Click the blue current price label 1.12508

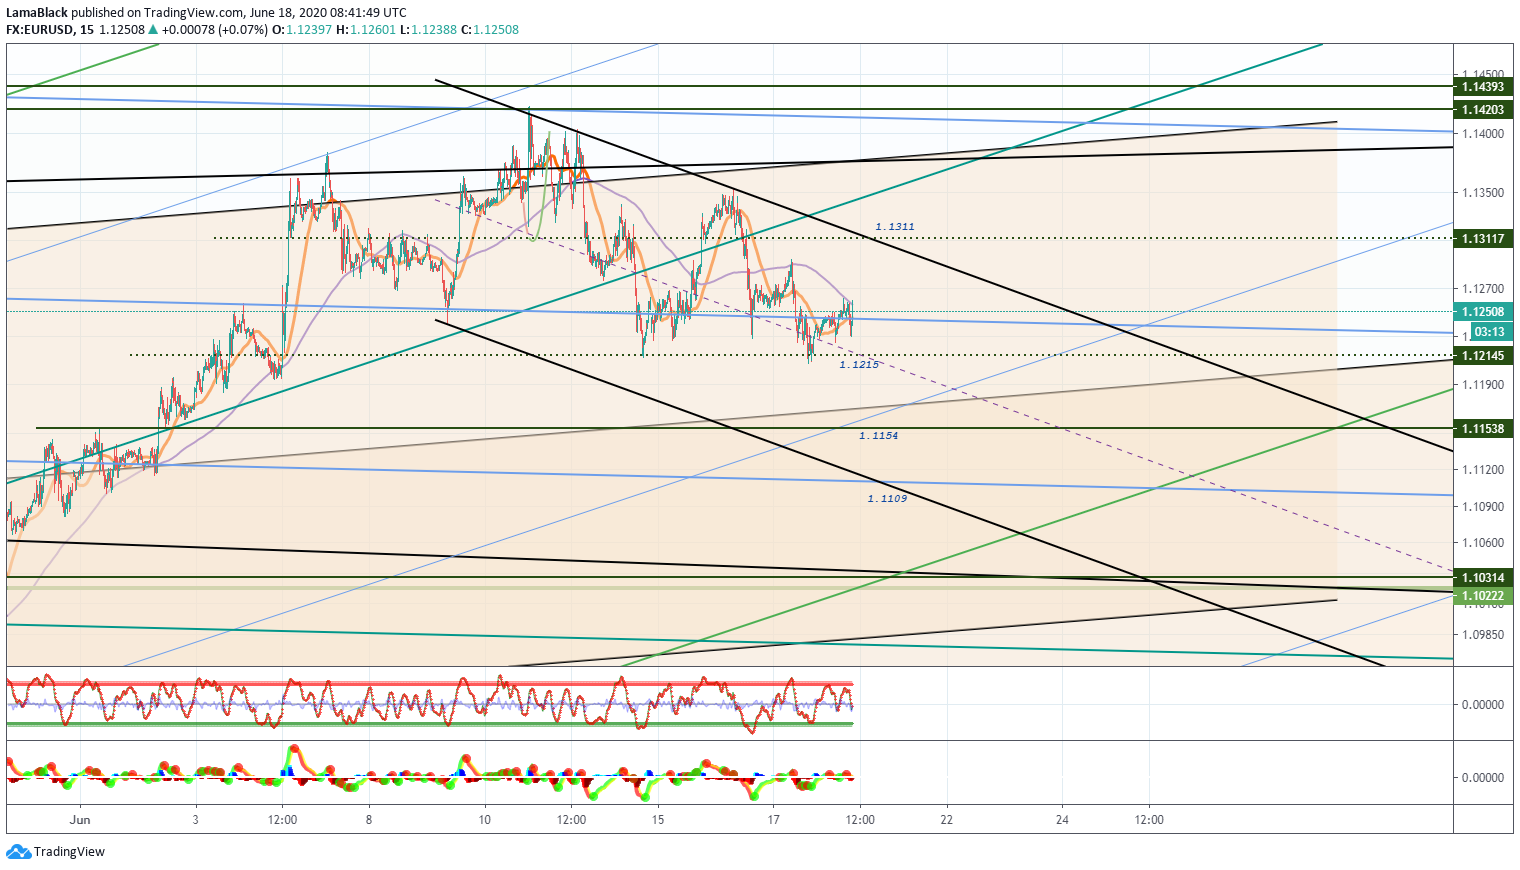click(x=1483, y=312)
